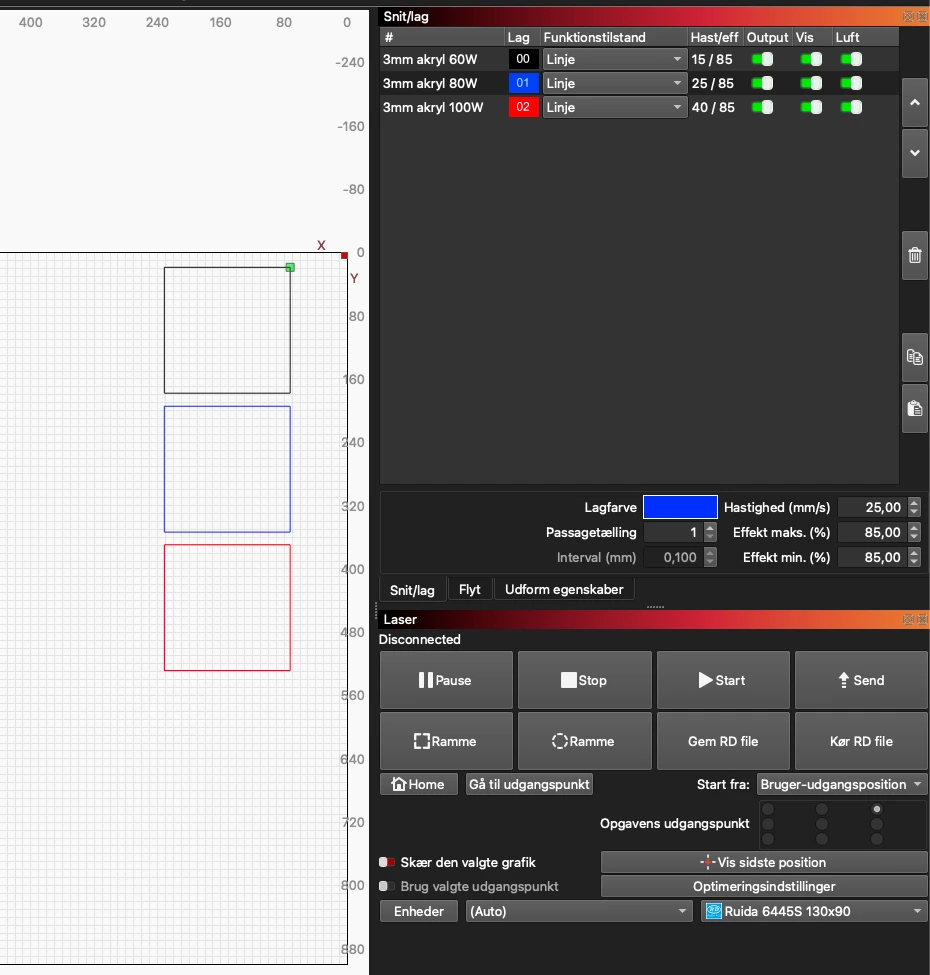Viewport: 930px width, 975px height.
Task: Click the move layer down arrow
Action: tap(914, 153)
